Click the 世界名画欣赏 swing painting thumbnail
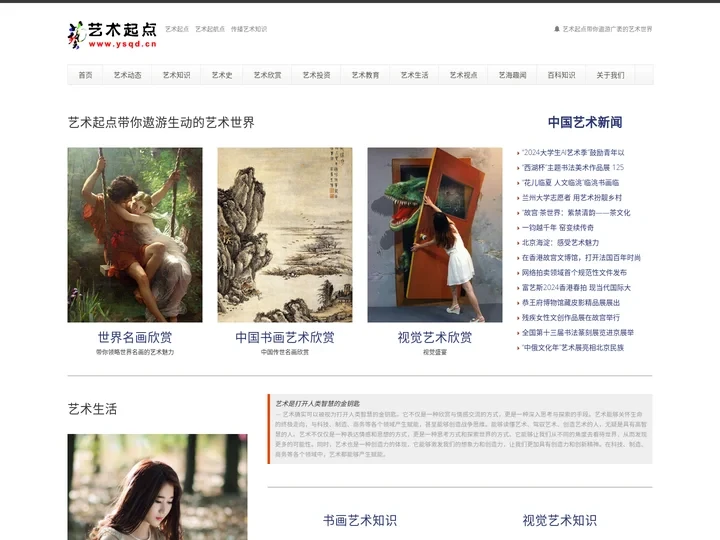This screenshot has width=720, height=540. [135, 235]
